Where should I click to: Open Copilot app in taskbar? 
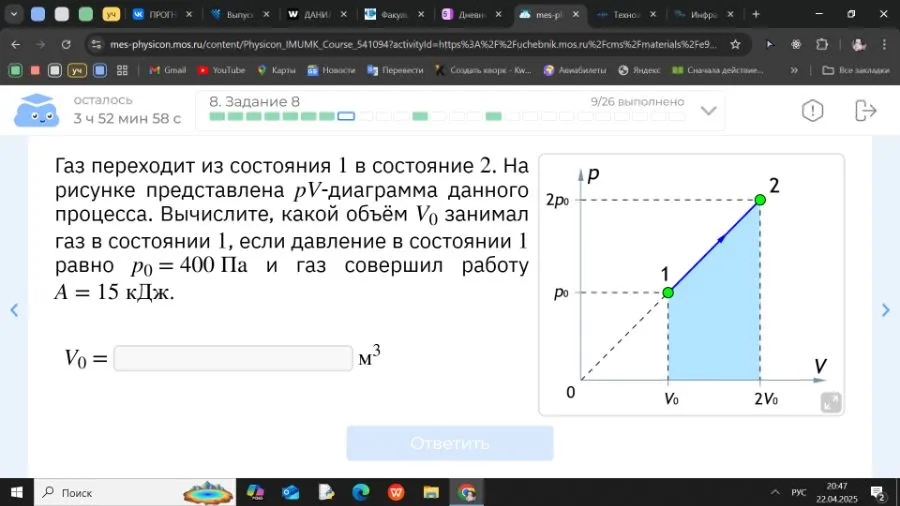[x=255, y=492]
